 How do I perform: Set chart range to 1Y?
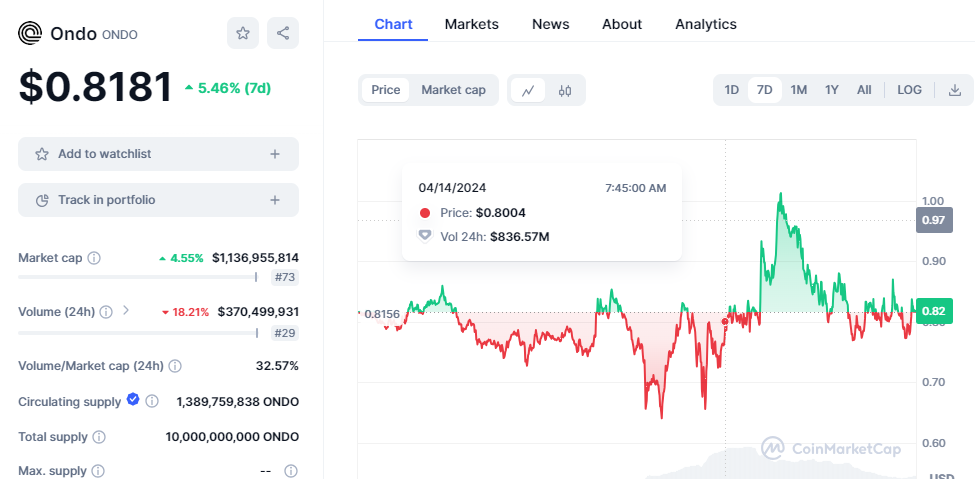click(832, 90)
